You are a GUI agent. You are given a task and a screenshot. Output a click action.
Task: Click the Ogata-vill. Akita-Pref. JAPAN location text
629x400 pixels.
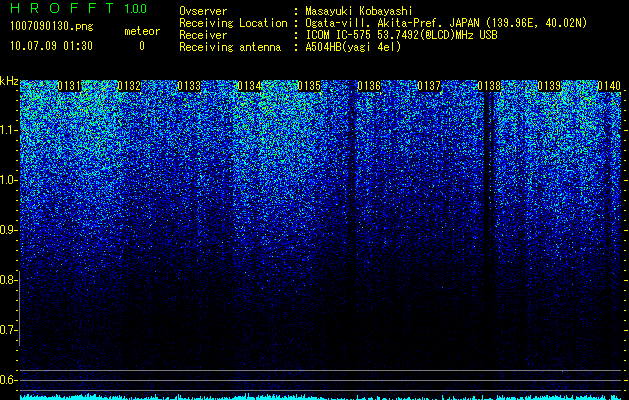(x=446, y=23)
